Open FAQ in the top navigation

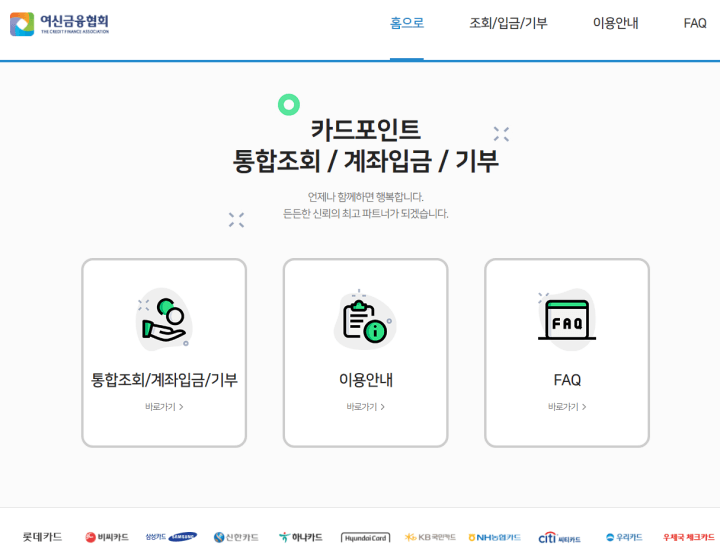[695, 23]
